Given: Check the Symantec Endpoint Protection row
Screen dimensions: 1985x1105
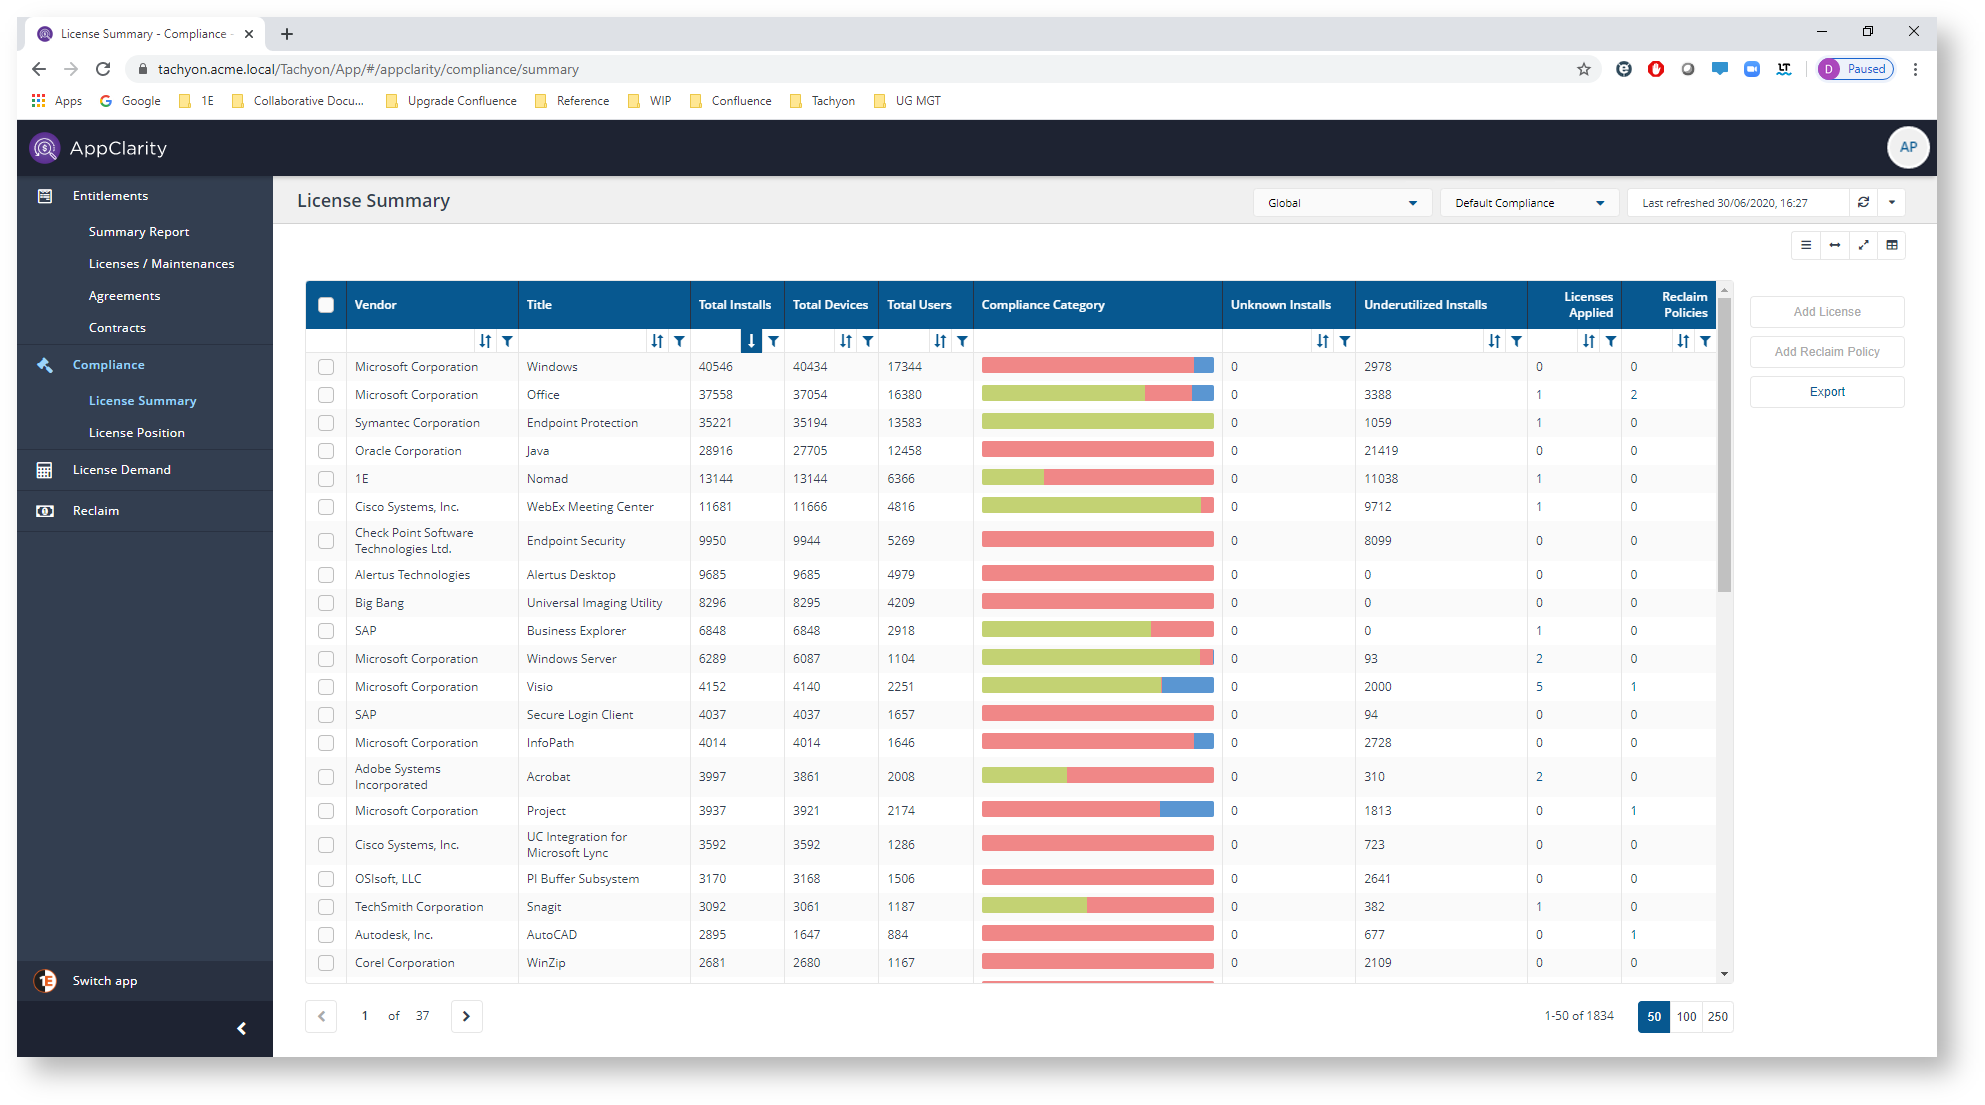Looking at the screenshot, I should click(x=326, y=423).
